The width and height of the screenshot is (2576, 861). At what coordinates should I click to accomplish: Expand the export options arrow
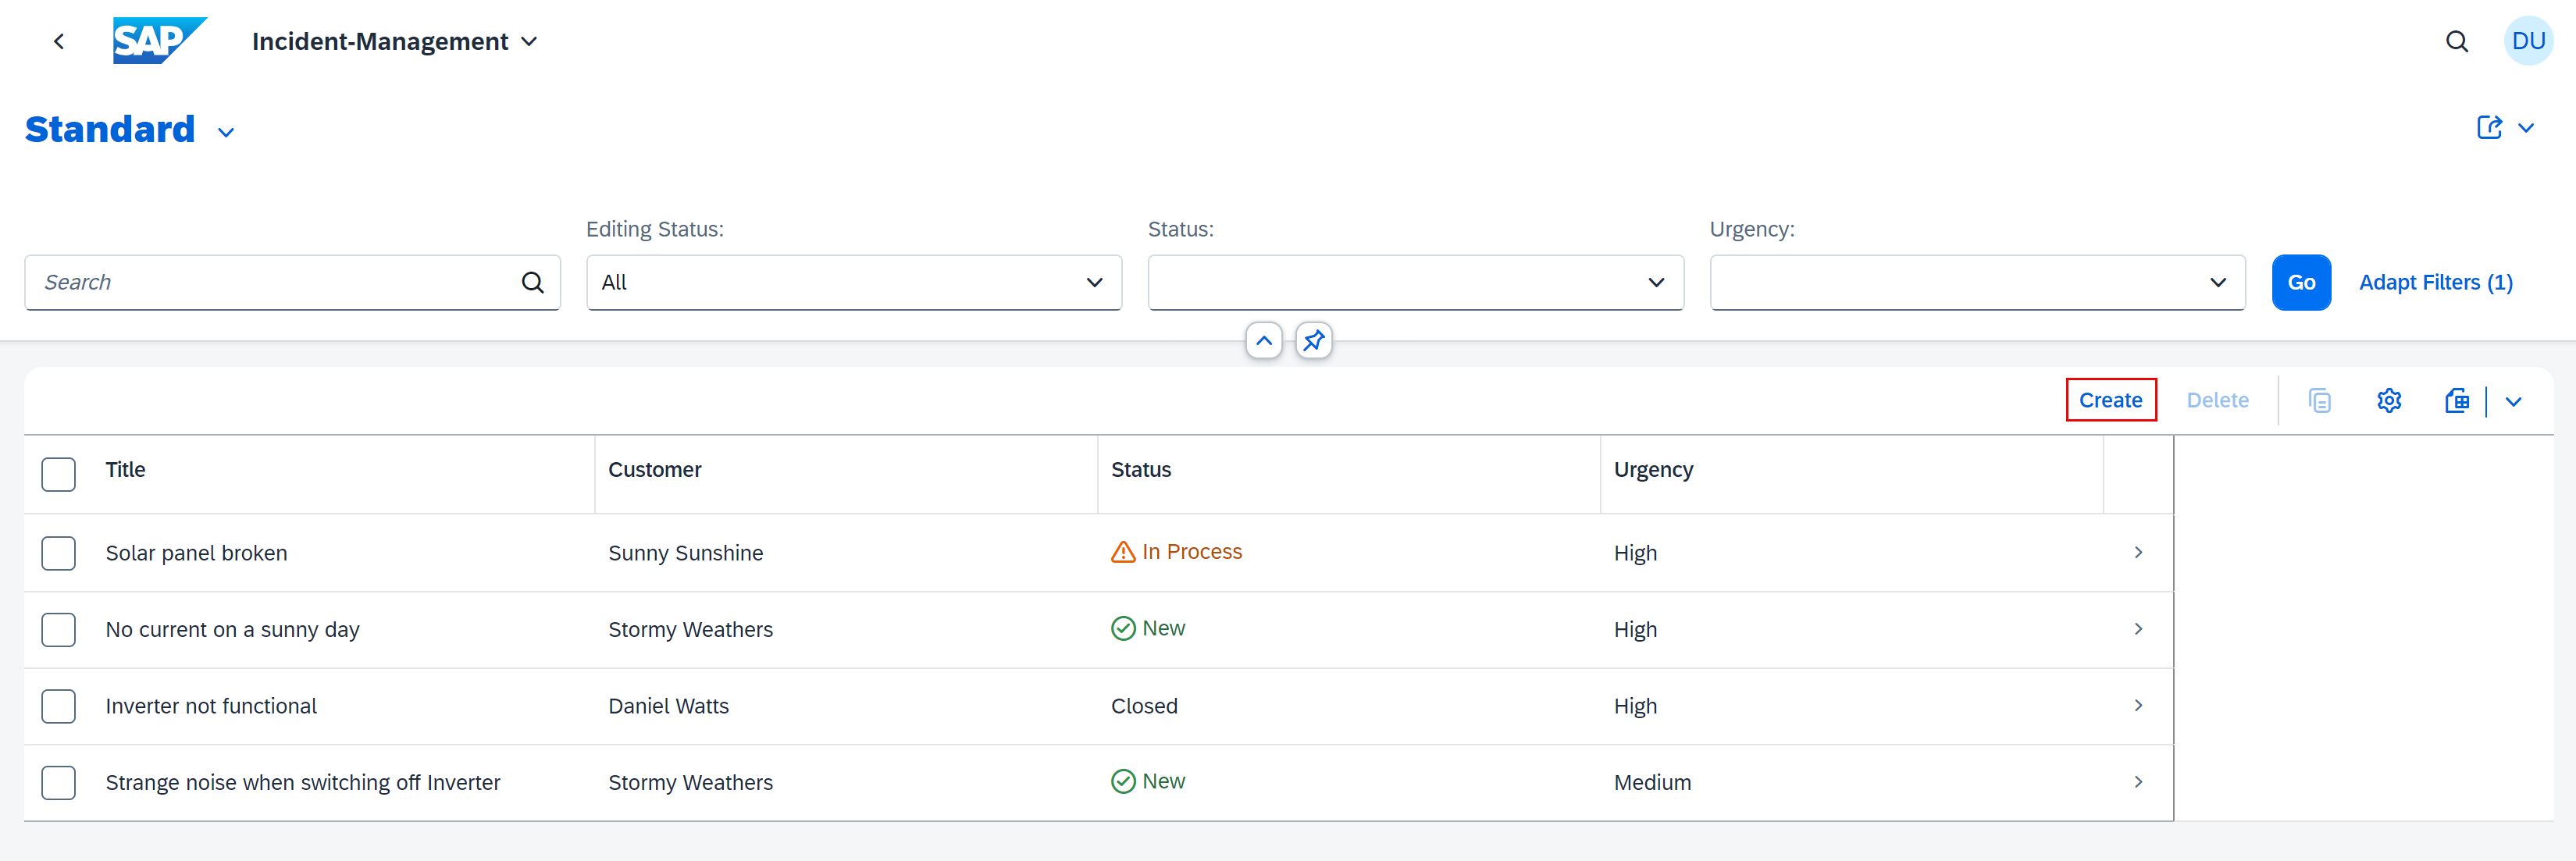(x=2513, y=401)
